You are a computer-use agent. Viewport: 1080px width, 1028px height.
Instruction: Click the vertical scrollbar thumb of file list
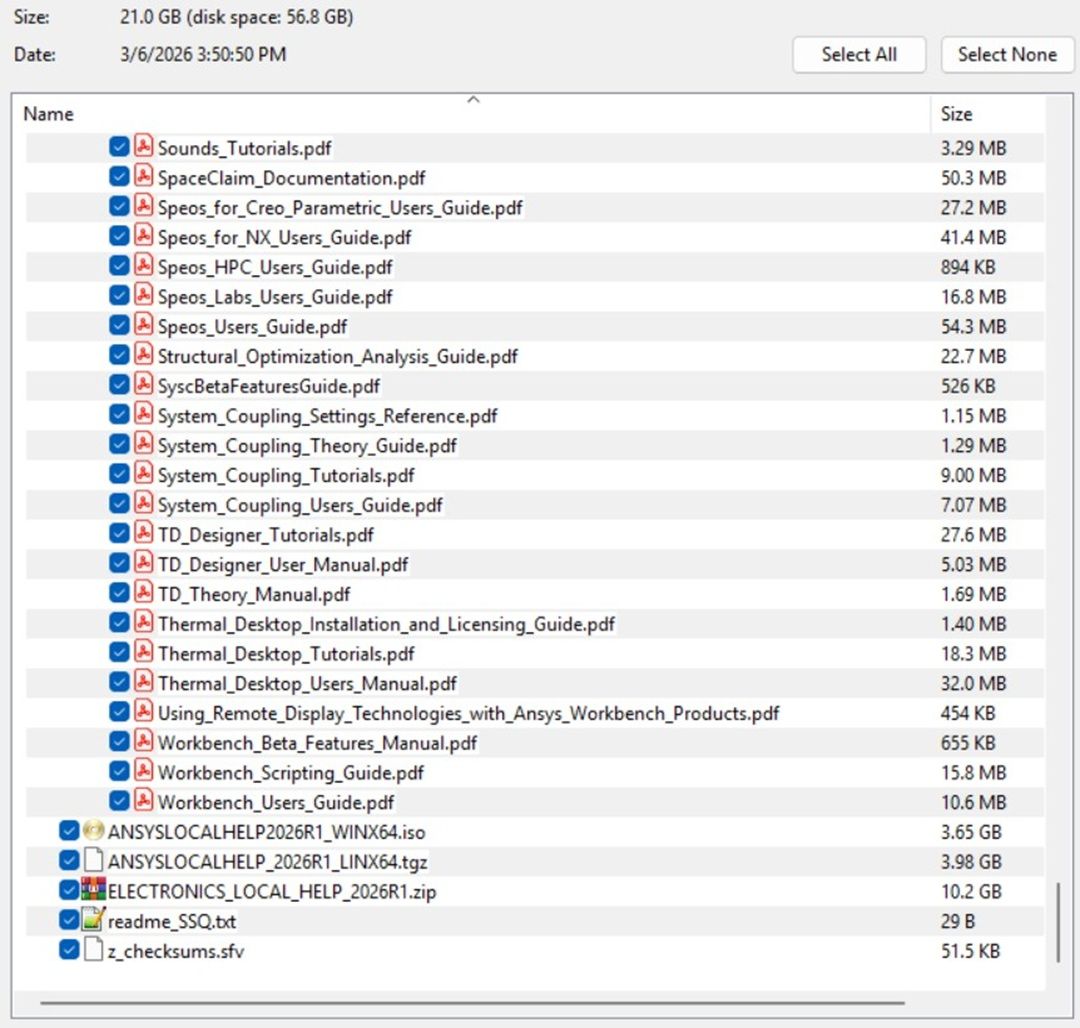click(x=1059, y=921)
